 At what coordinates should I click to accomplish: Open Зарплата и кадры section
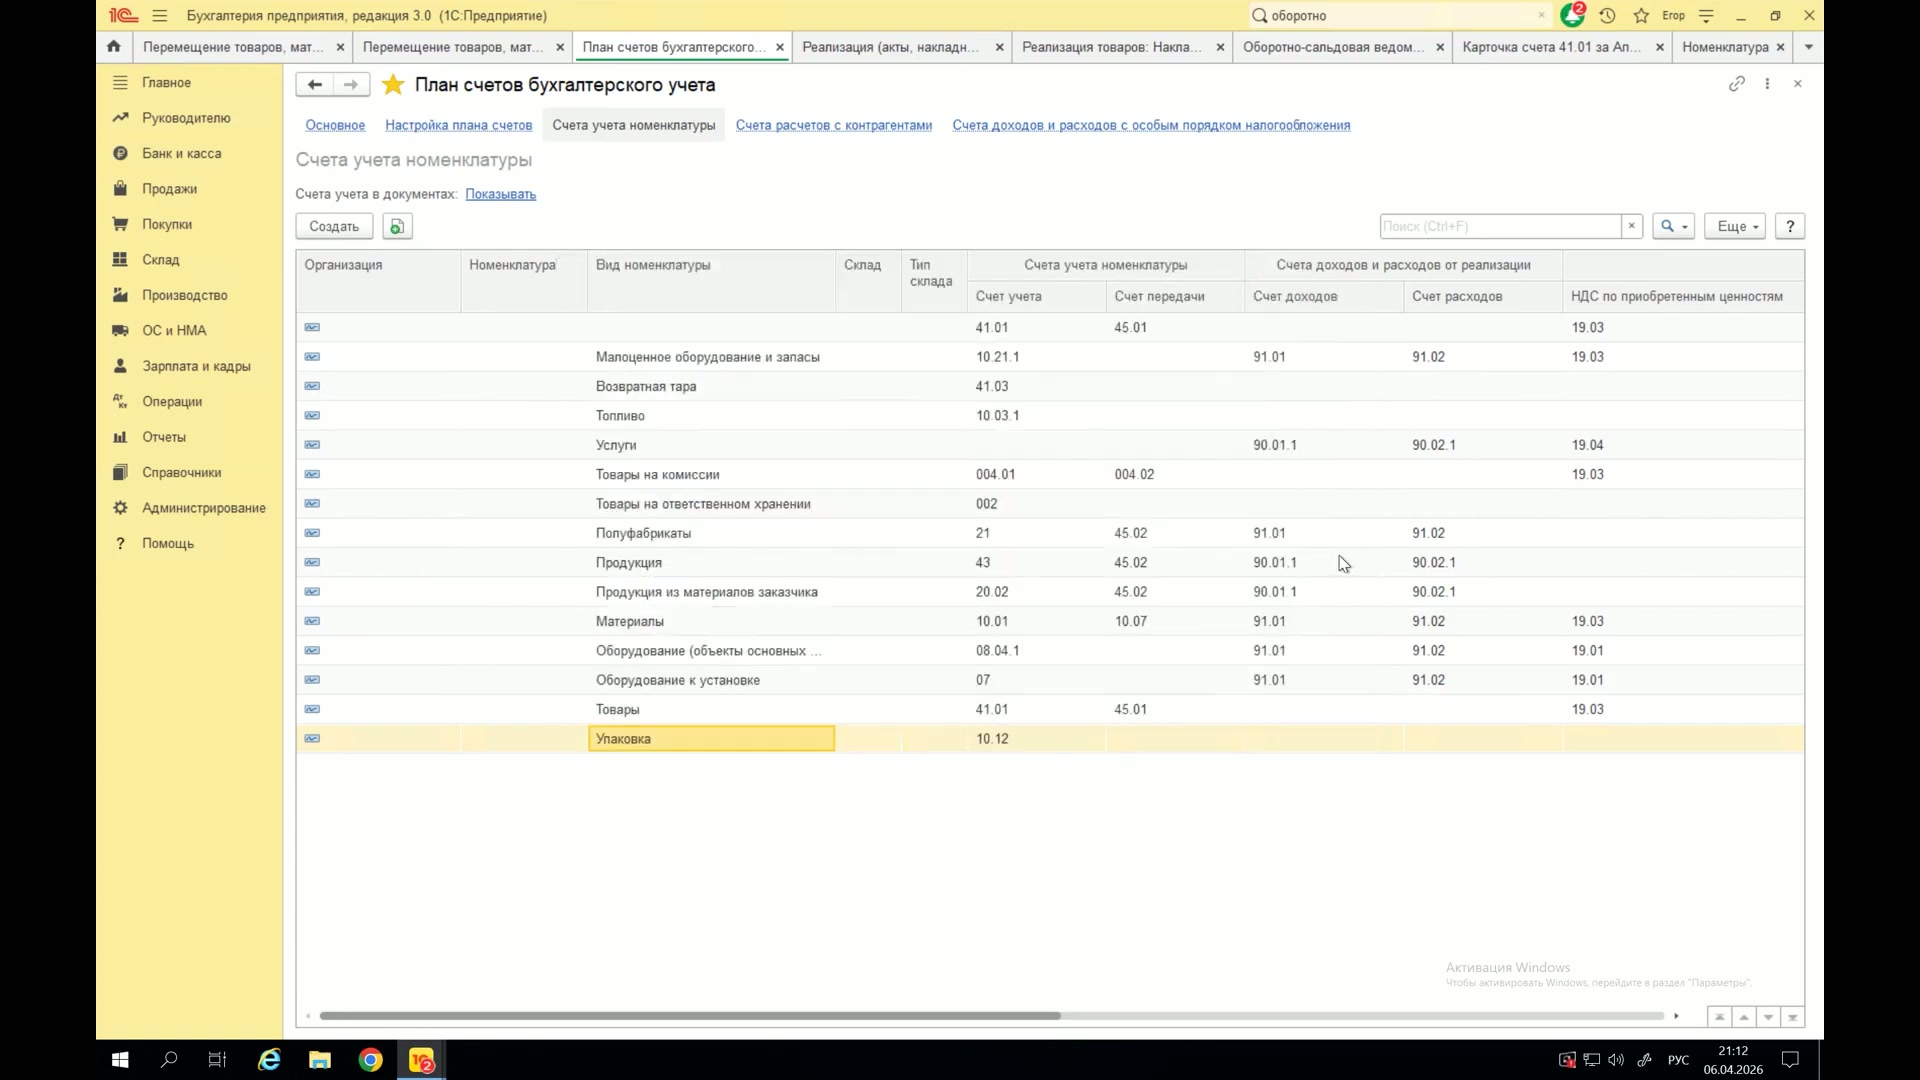[x=196, y=366]
